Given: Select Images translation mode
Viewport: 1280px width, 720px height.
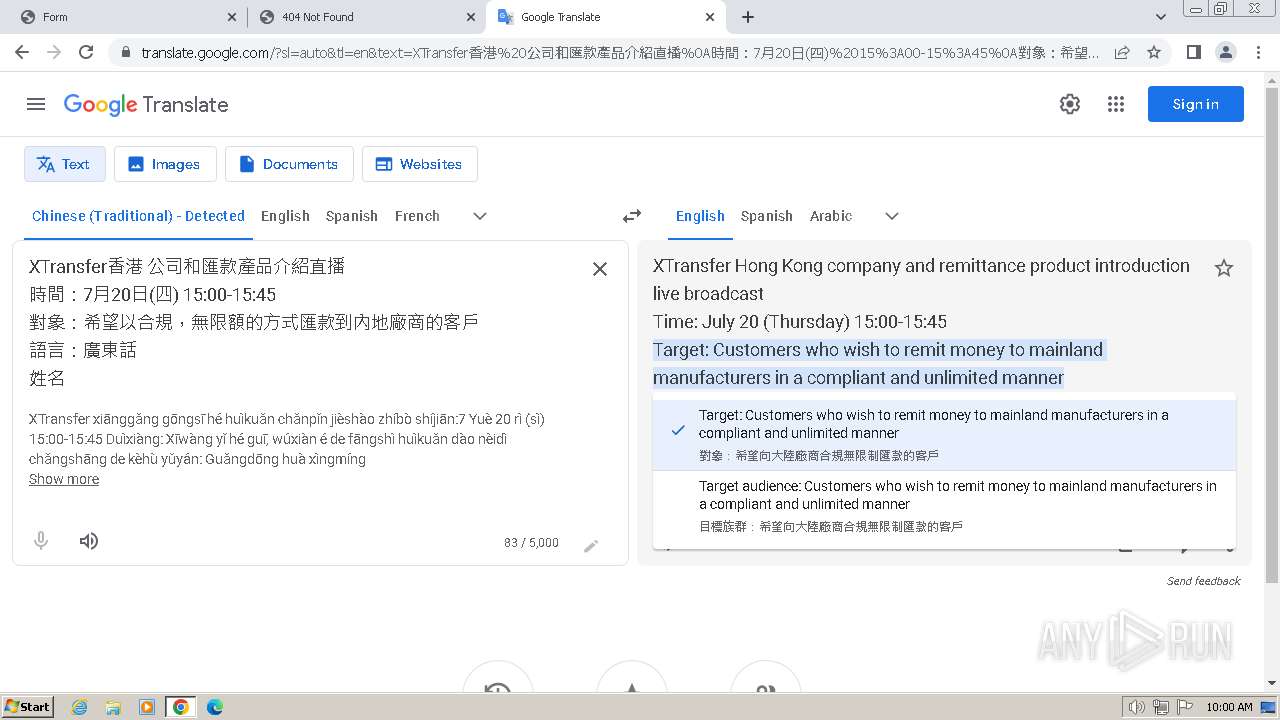Looking at the screenshot, I should click(165, 164).
